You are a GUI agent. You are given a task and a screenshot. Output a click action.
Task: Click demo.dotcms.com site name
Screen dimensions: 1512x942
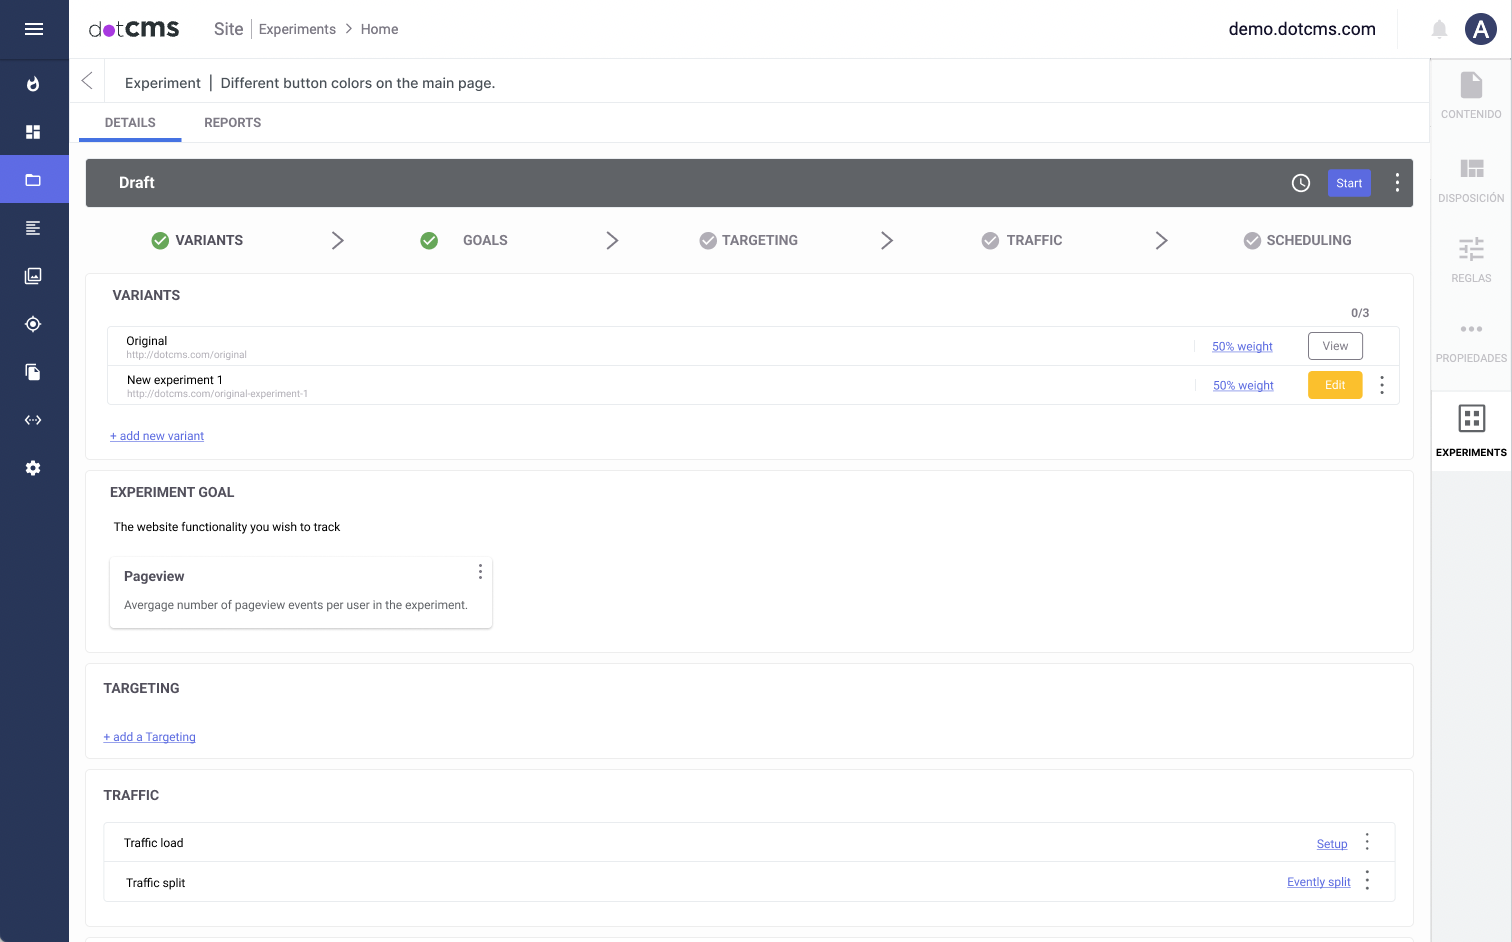point(1302,29)
